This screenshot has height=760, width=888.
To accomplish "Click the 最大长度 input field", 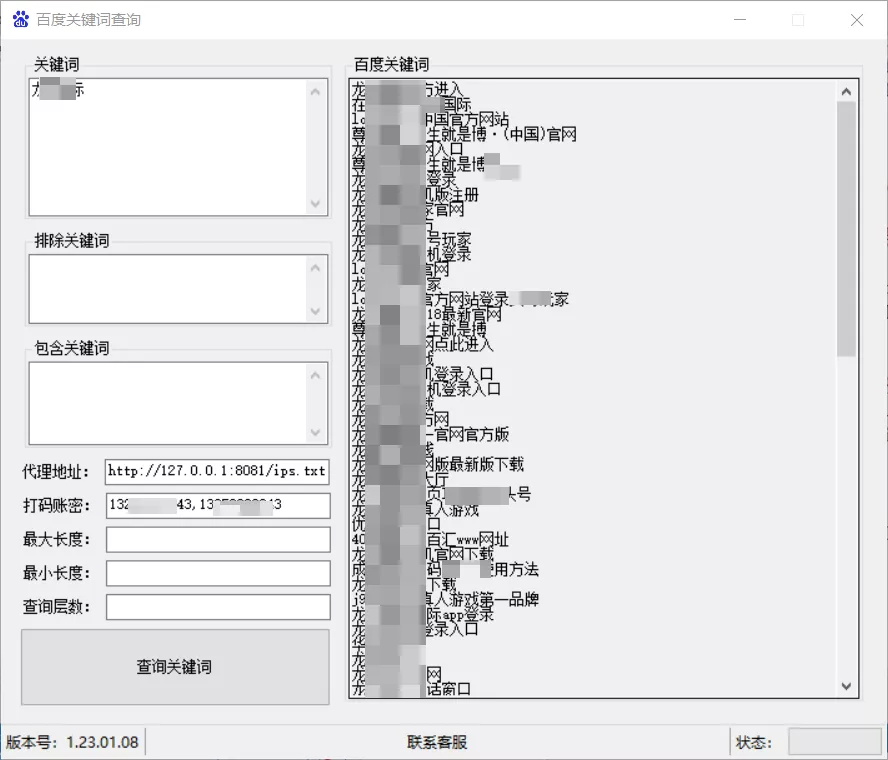I will tap(218, 539).
